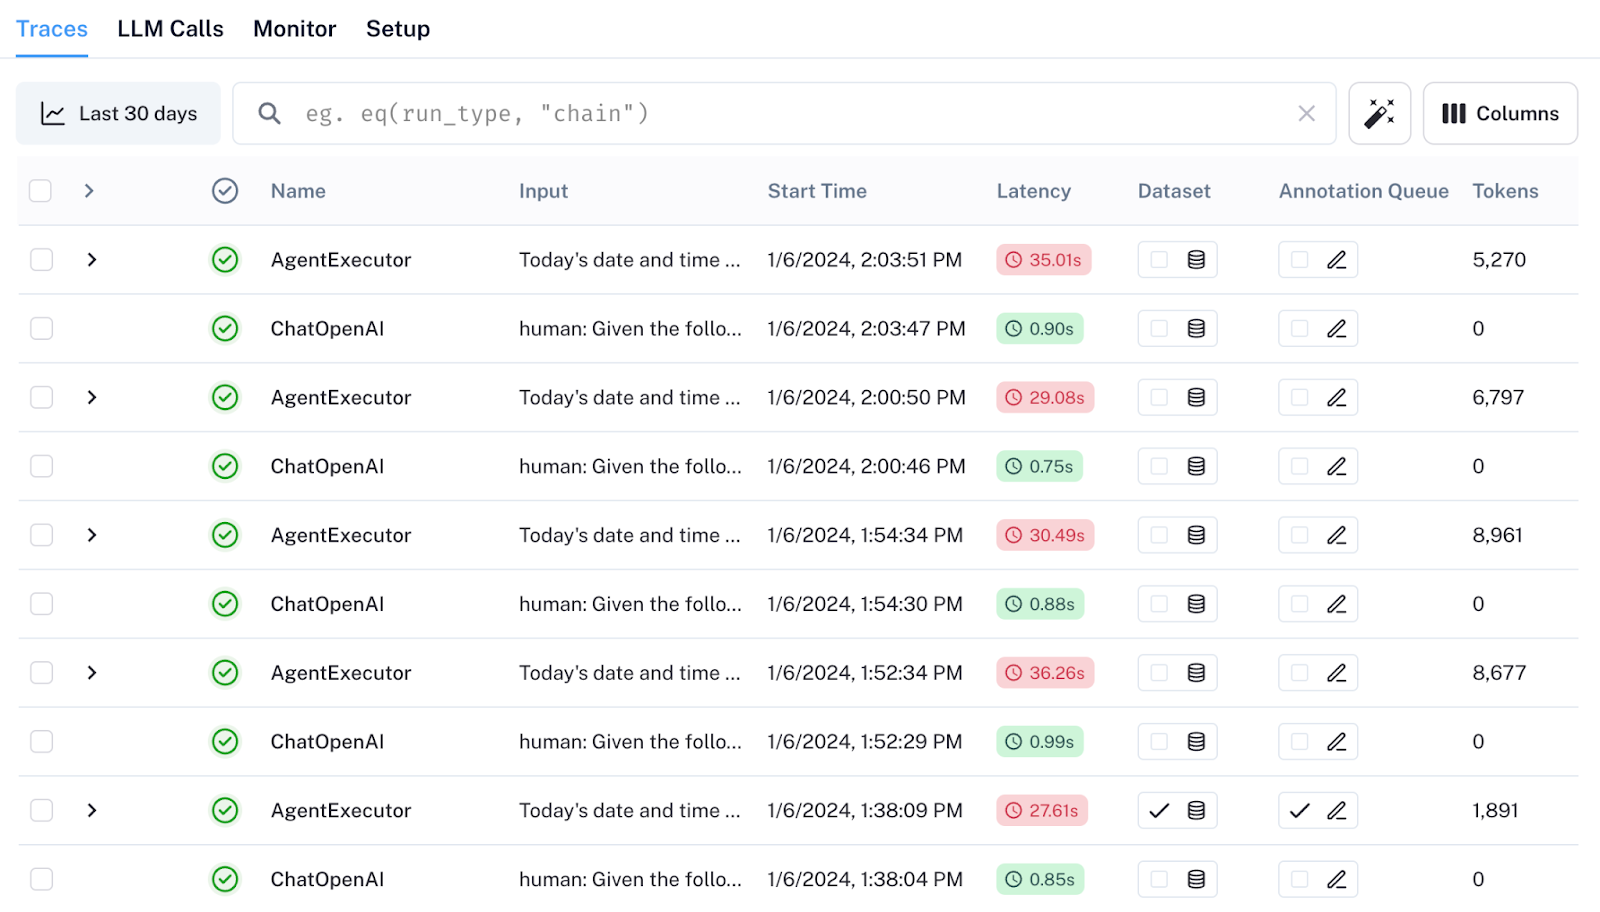Open the Setup tab
This screenshot has width=1600, height=912.
pyautogui.click(x=398, y=29)
